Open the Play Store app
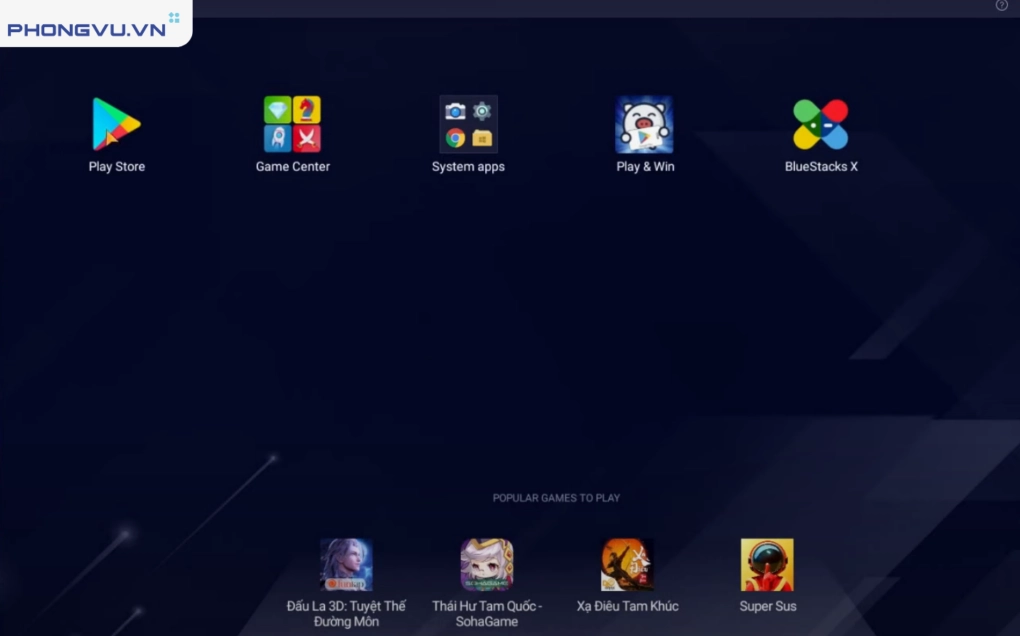This screenshot has height=636, width=1020. coord(116,124)
